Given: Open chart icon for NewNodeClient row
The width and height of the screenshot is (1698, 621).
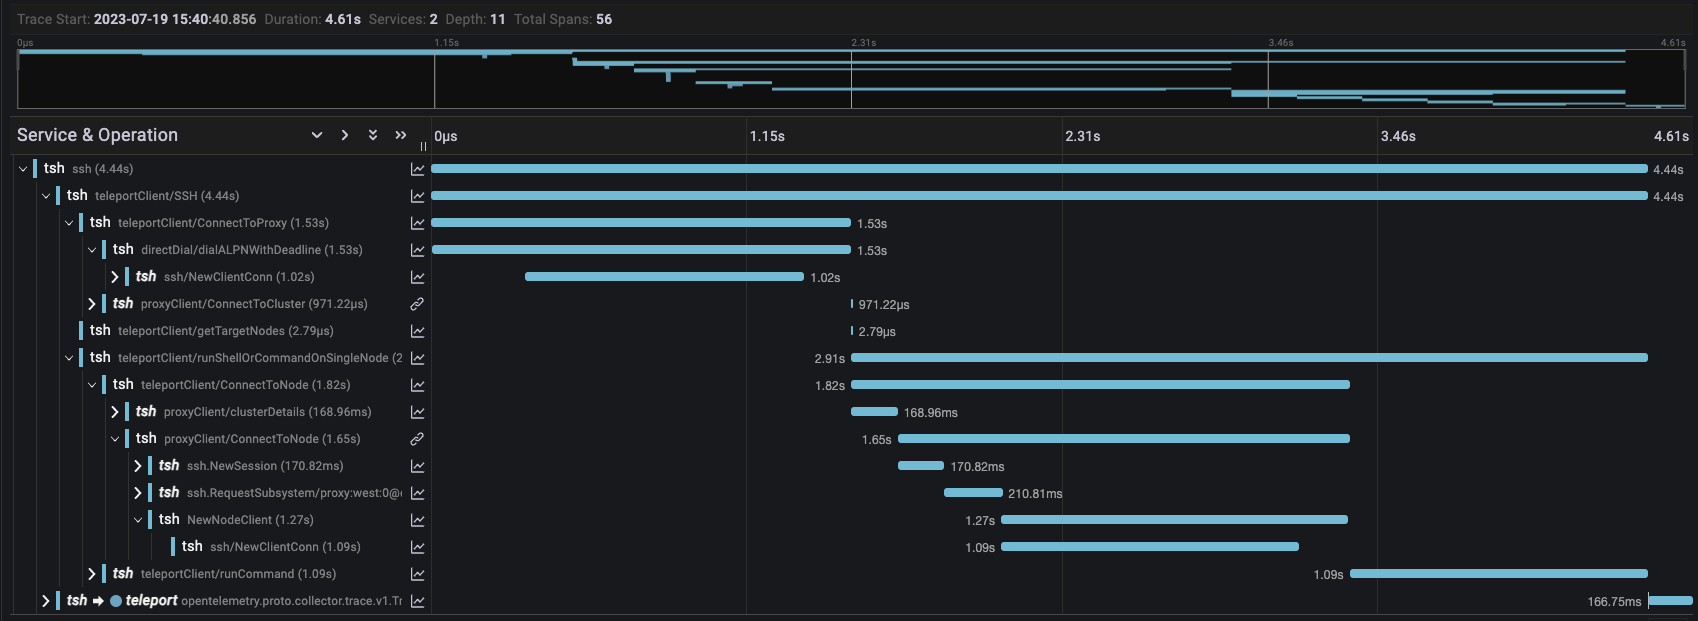Looking at the screenshot, I should click(x=418, y=520).
